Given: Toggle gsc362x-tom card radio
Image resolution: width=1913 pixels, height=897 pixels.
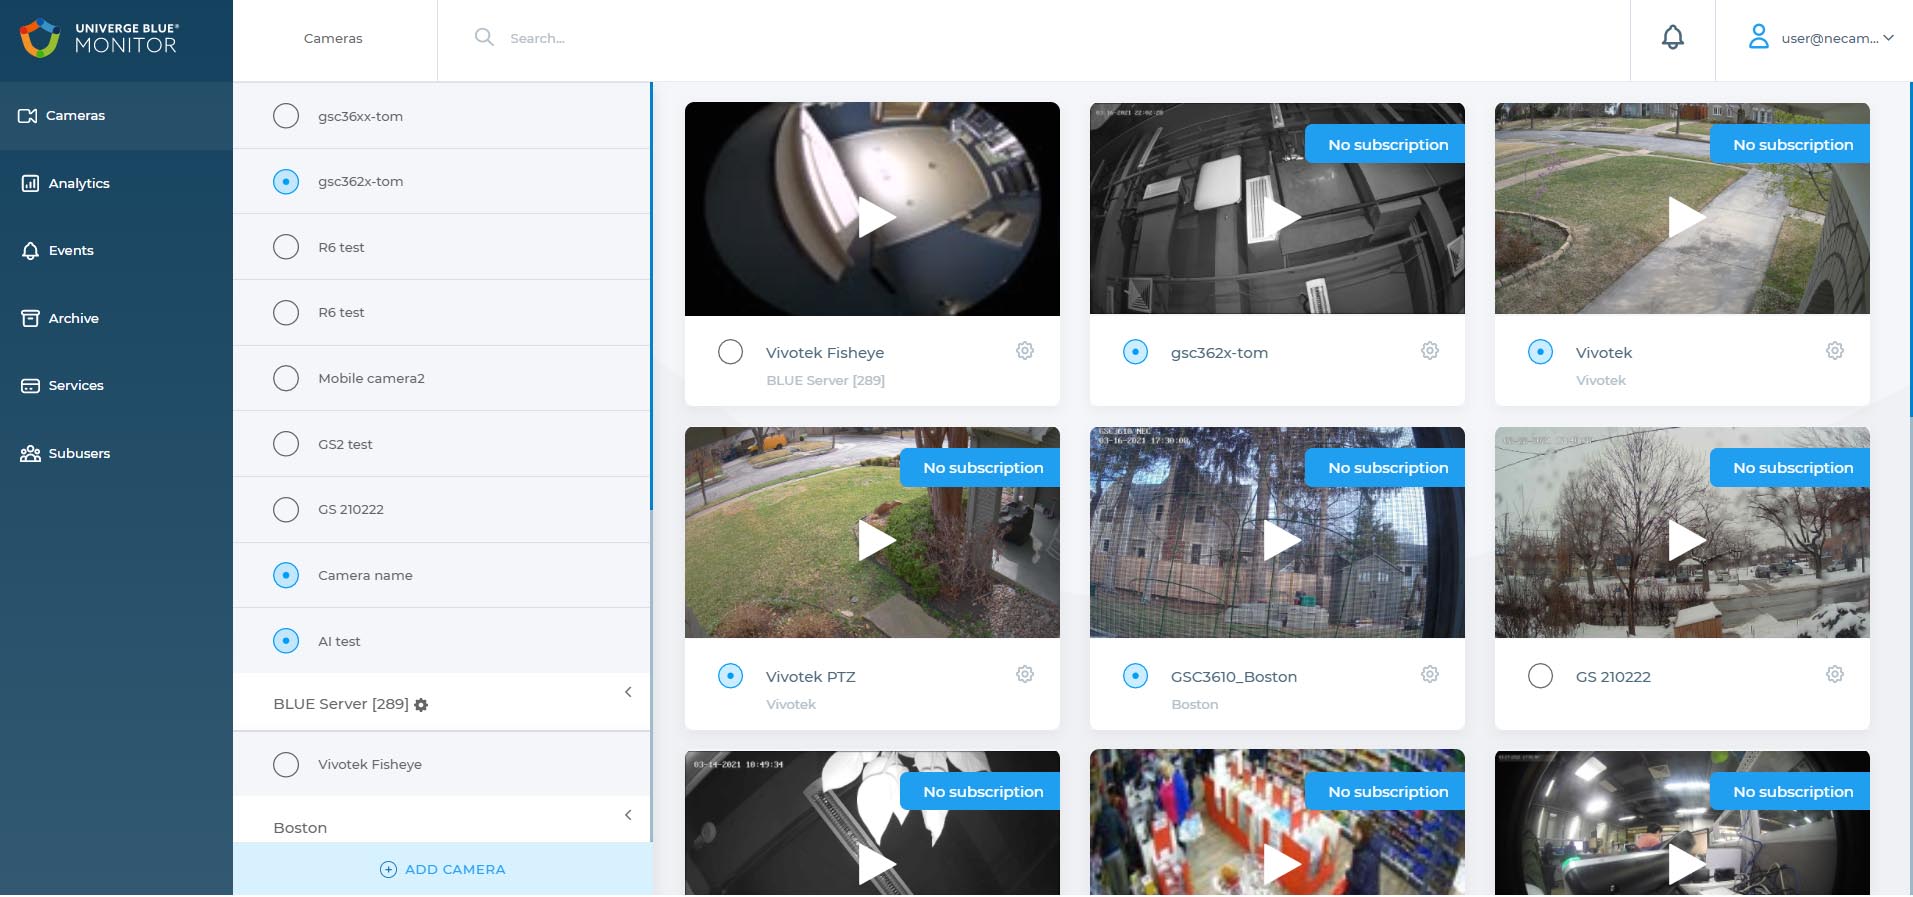Looking at the screenshot, I should [x=1136, y=352].
